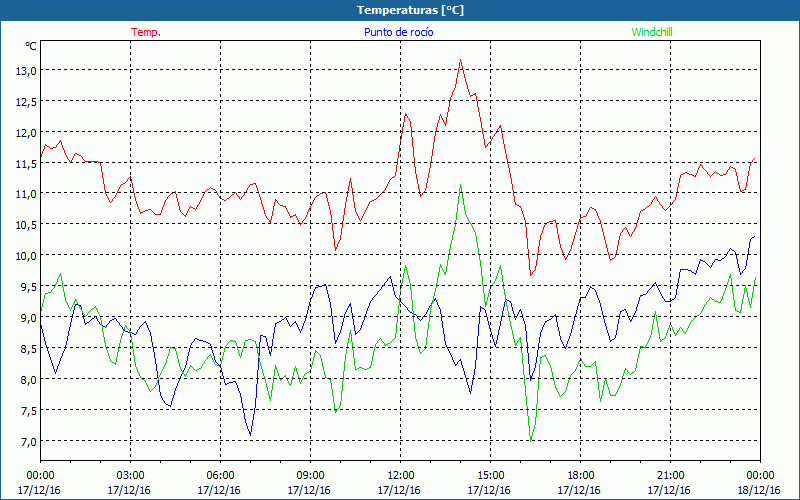The height and width of the screenshot is (500, 800).
Task: Click the 7,5 y-axis value
Action: point(29,410)
